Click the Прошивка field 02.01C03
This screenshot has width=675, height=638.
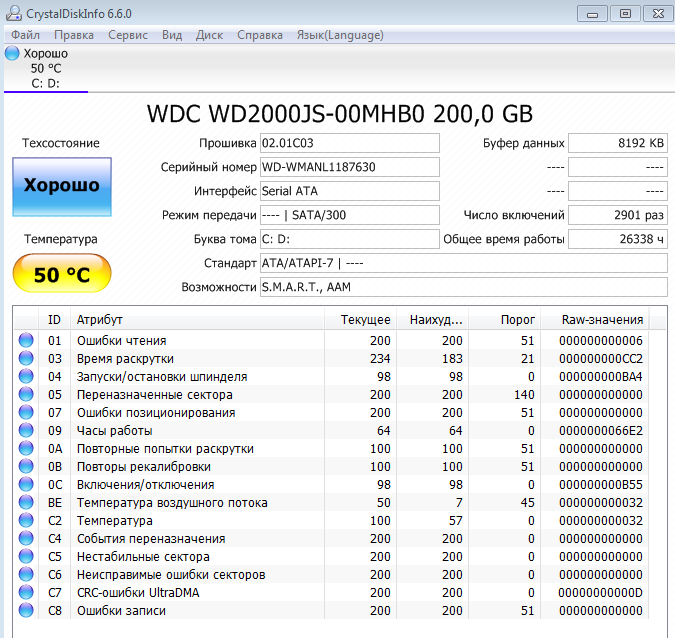pos(350,143)
